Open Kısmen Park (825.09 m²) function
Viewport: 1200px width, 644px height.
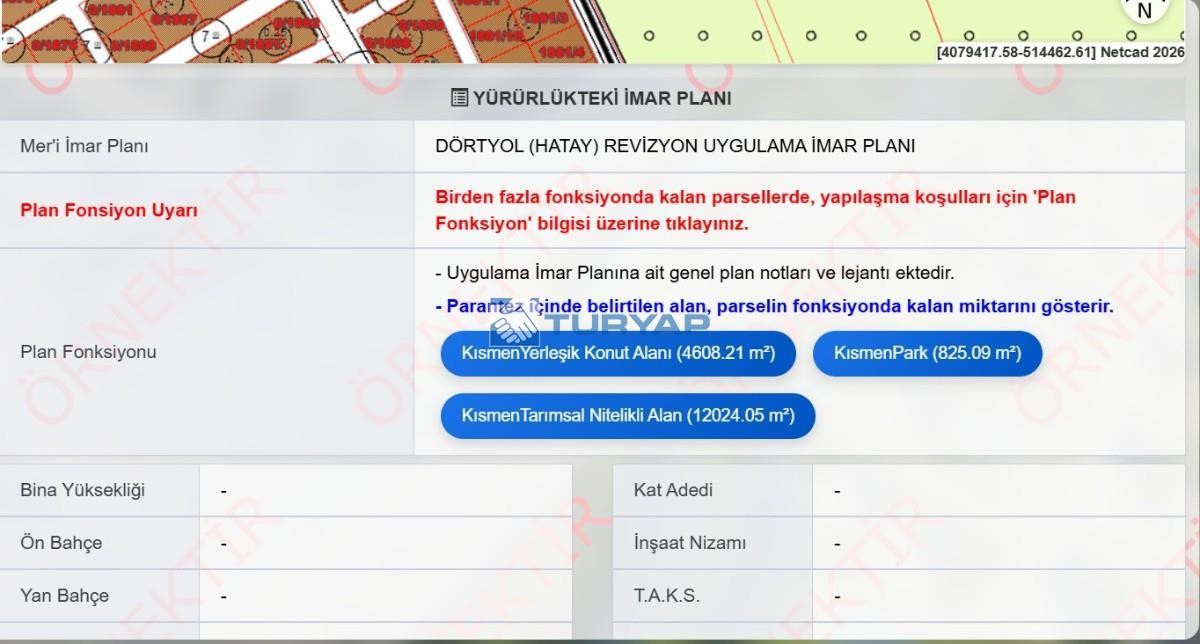(927, 353)
